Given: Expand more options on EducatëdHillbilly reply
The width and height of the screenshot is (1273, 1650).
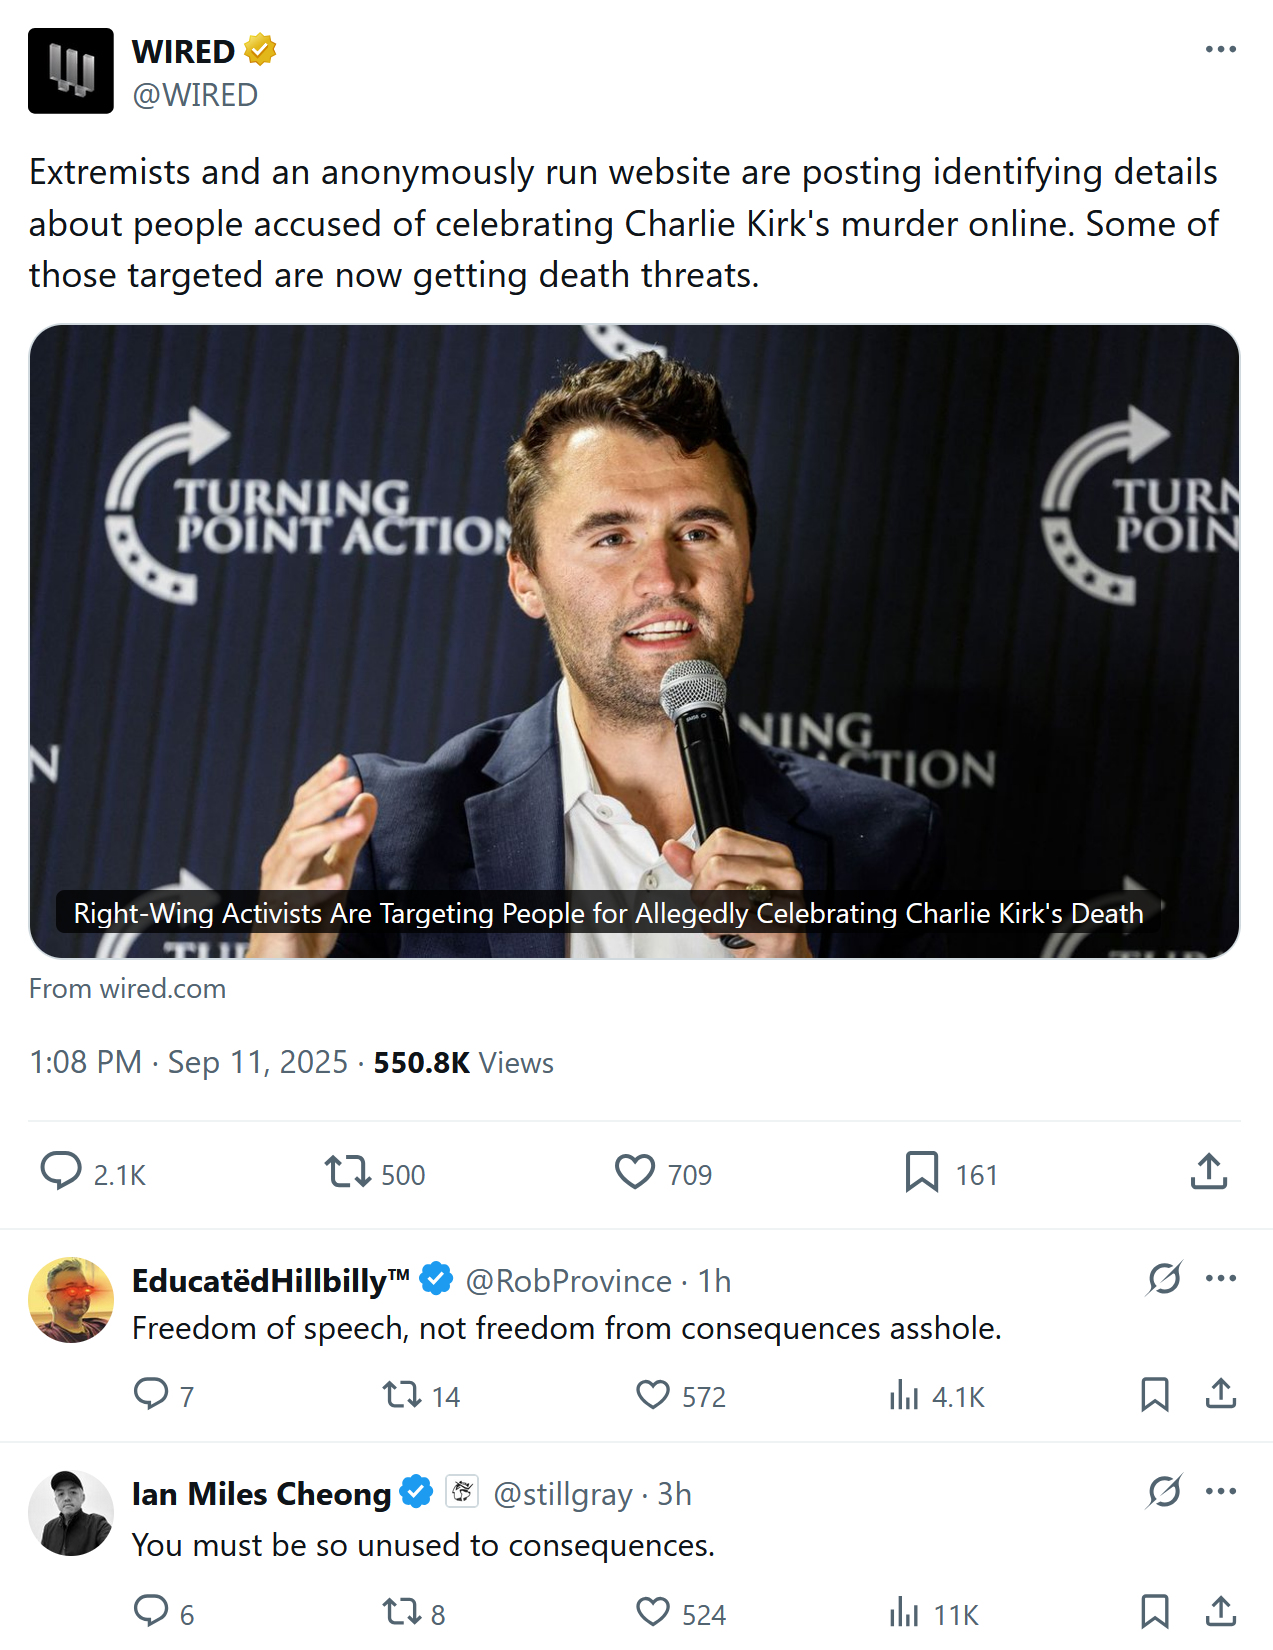Looking at the screenshot, I should click(1220, 1278).
